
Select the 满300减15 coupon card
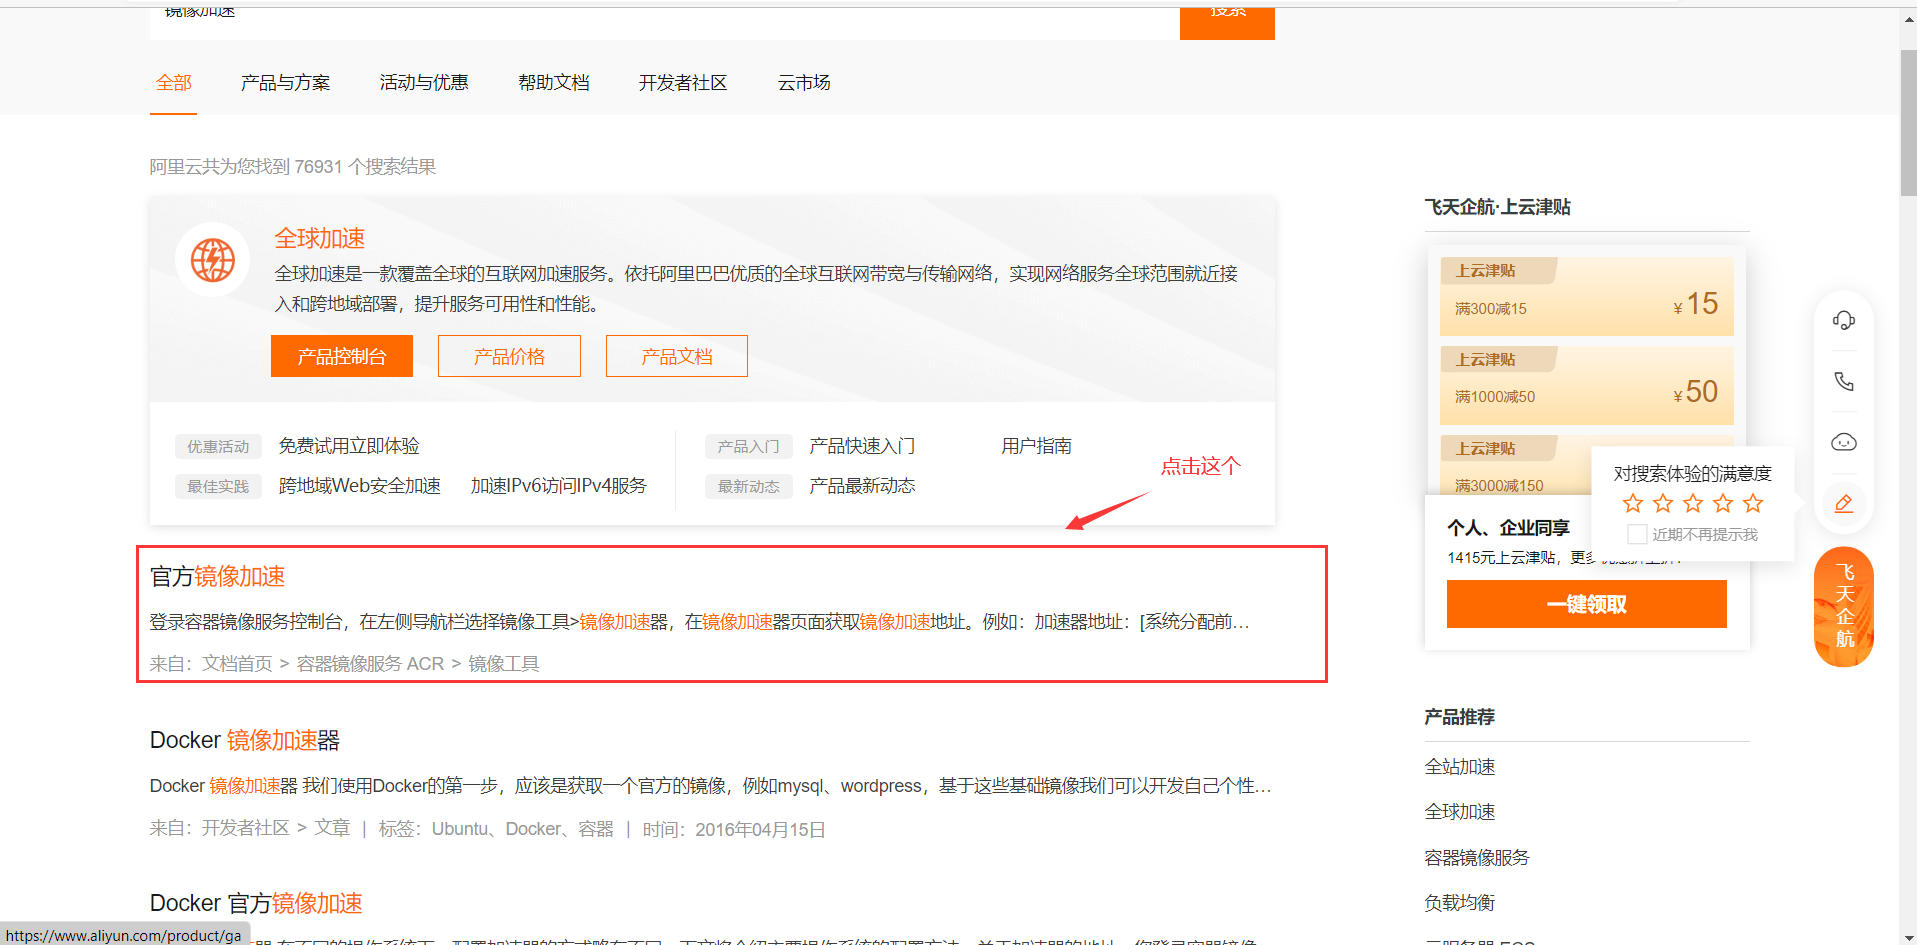pos(1586,296)
